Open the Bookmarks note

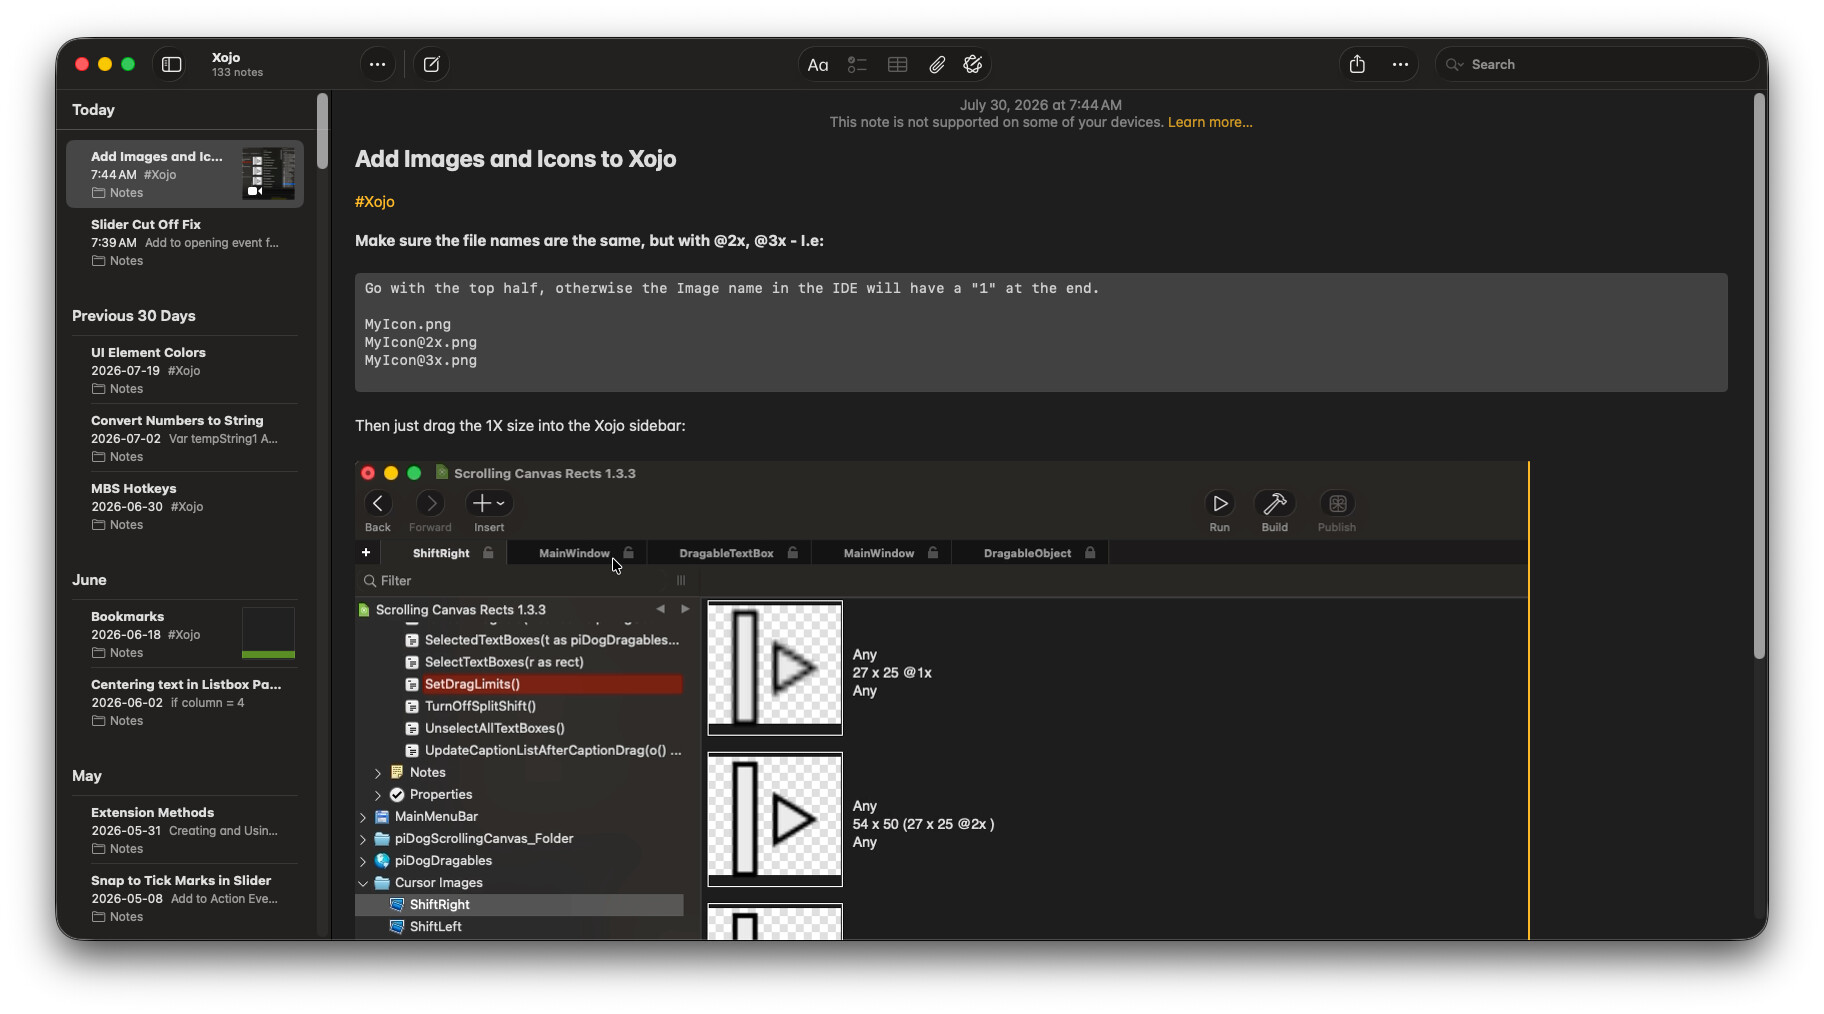(x=185, y=634)
